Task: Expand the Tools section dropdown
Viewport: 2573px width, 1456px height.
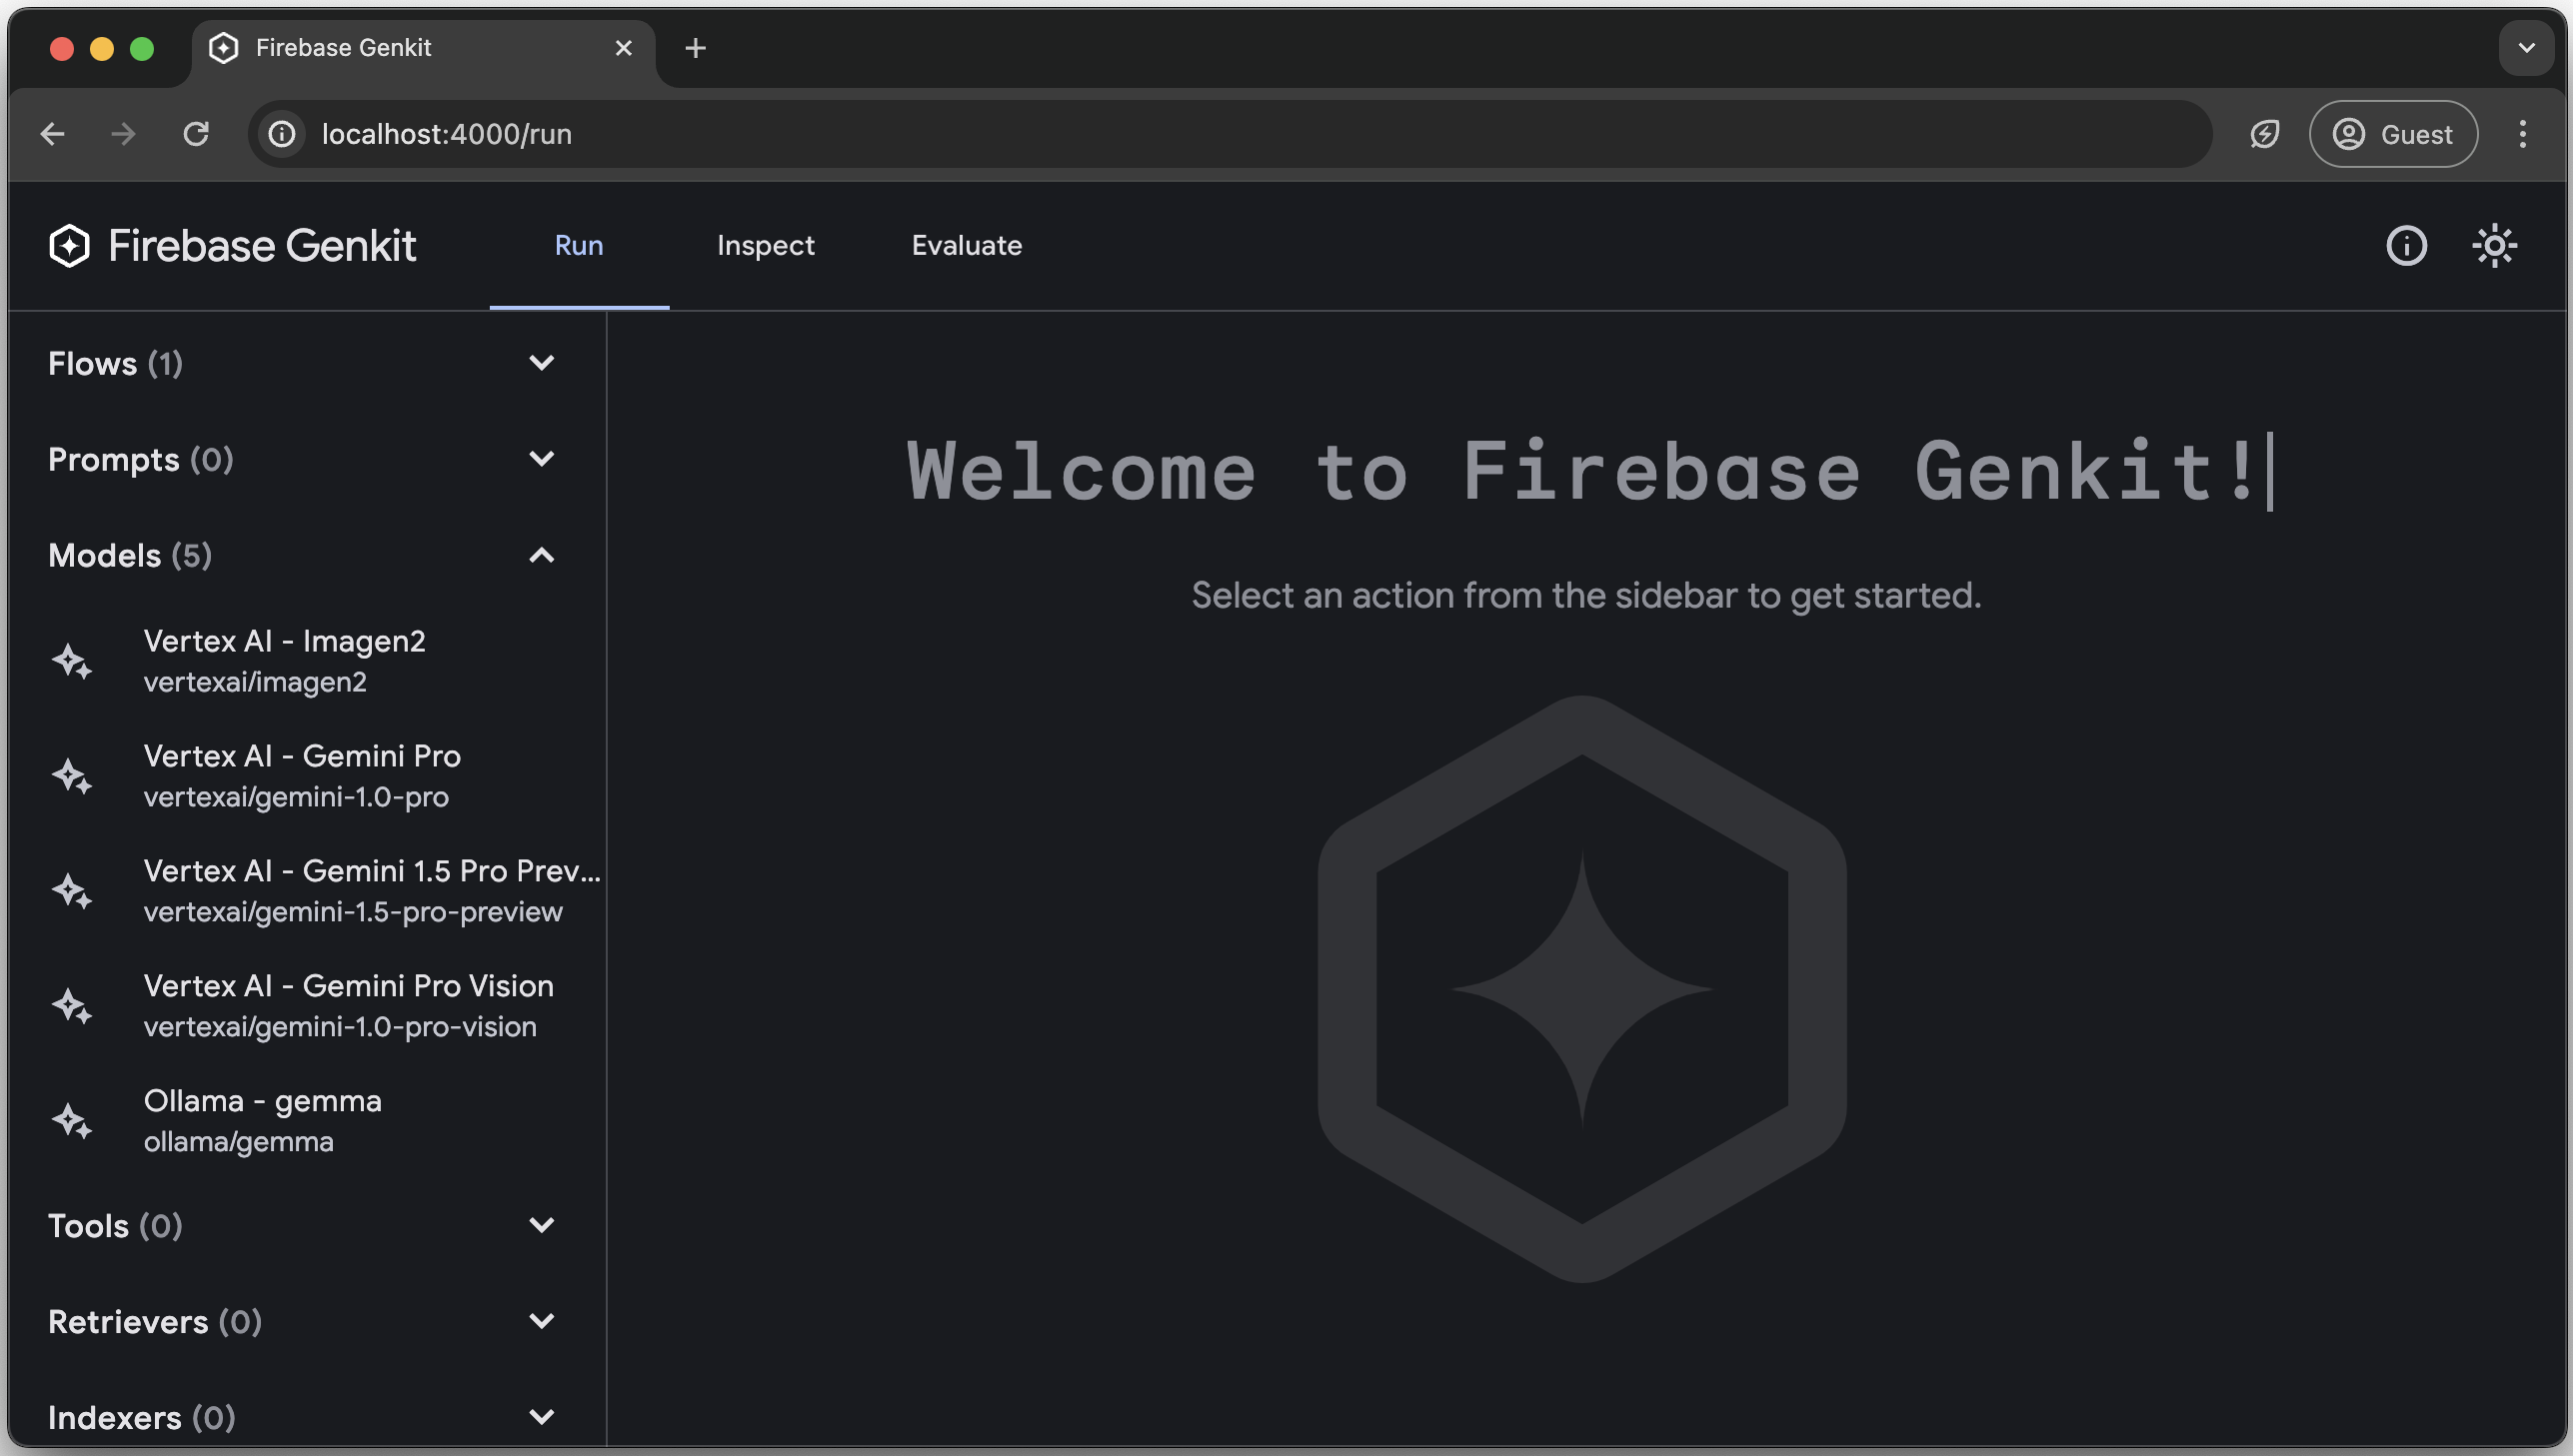Action: 543,1224
